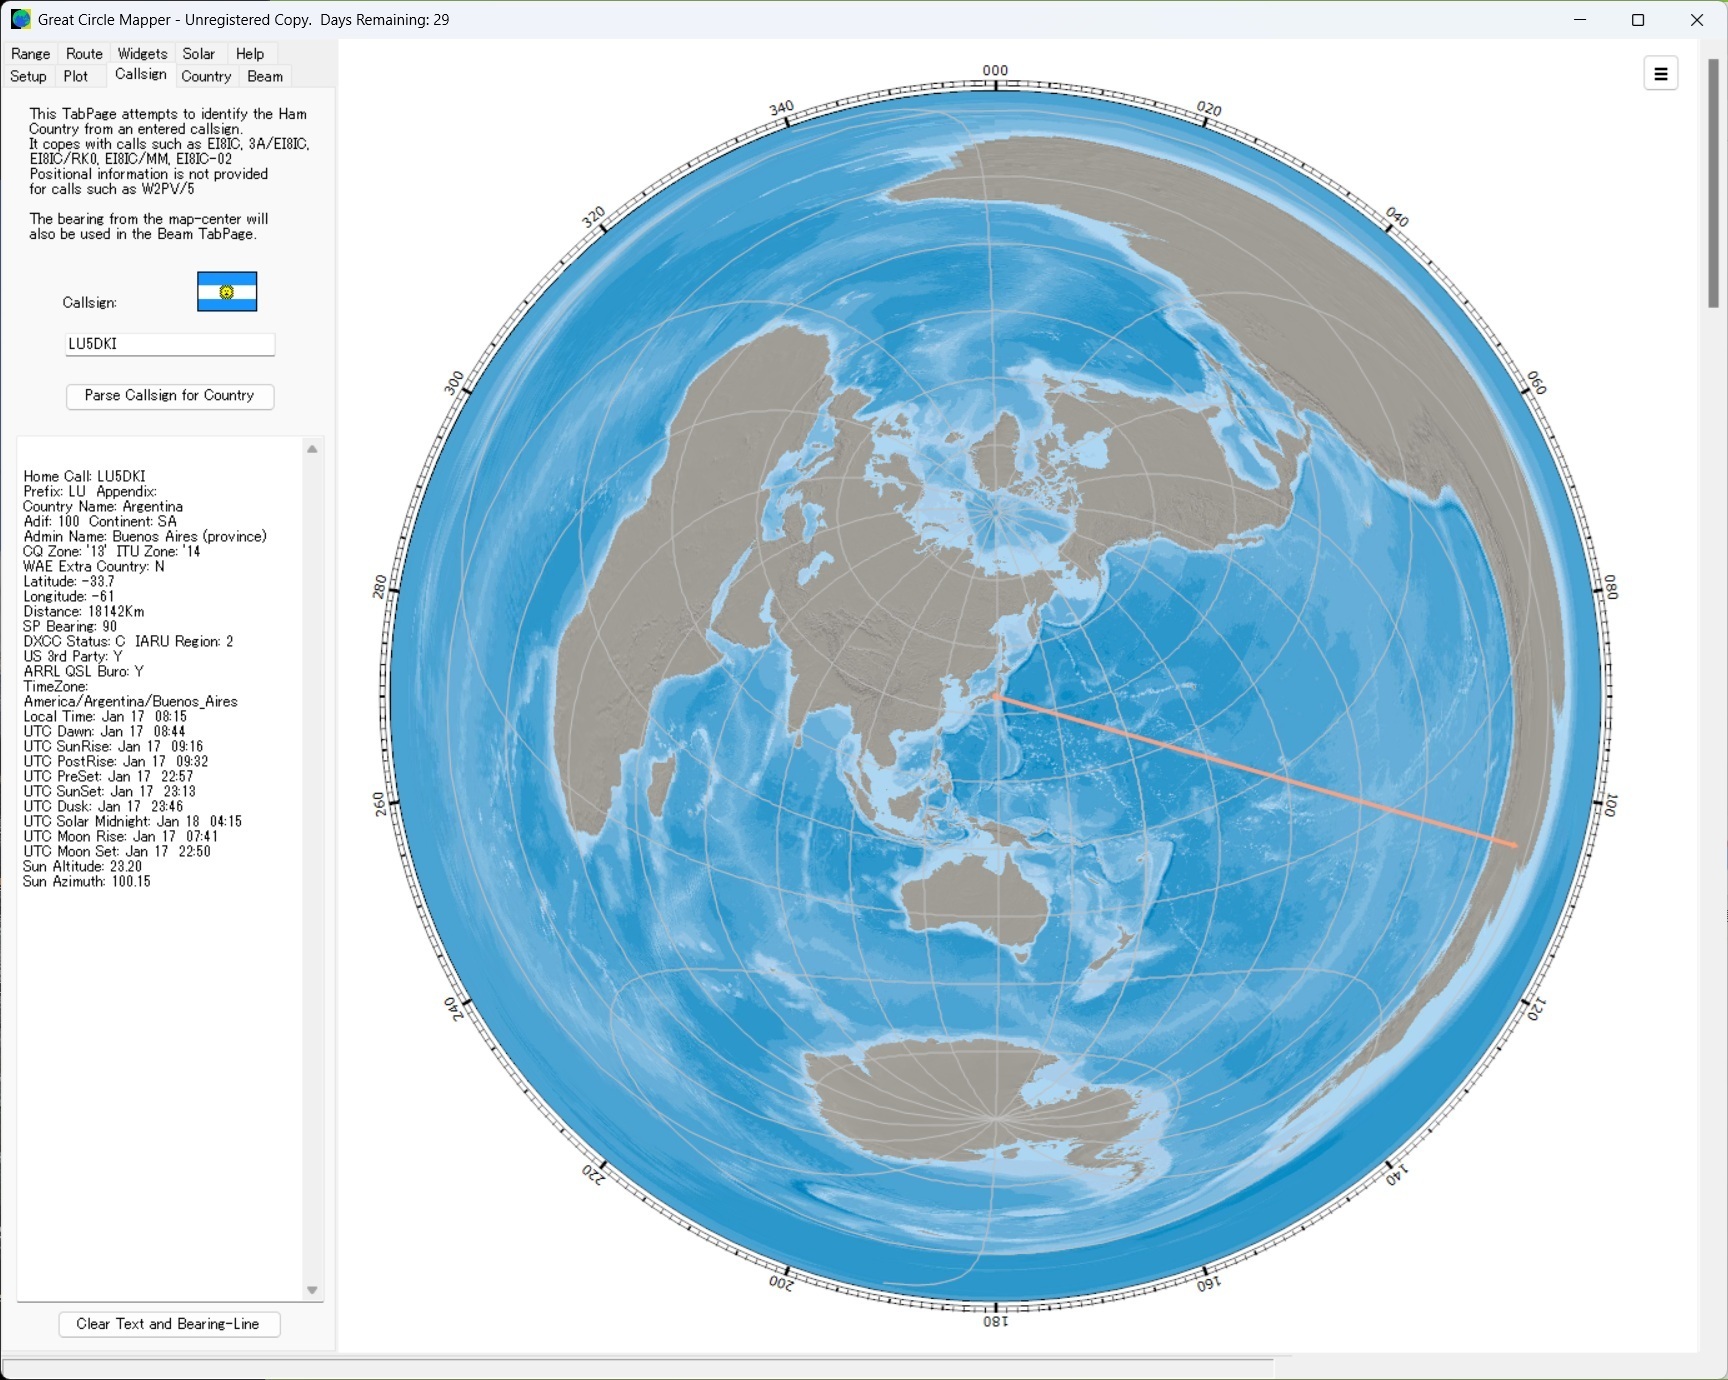Switch to the Range tab

31,54
